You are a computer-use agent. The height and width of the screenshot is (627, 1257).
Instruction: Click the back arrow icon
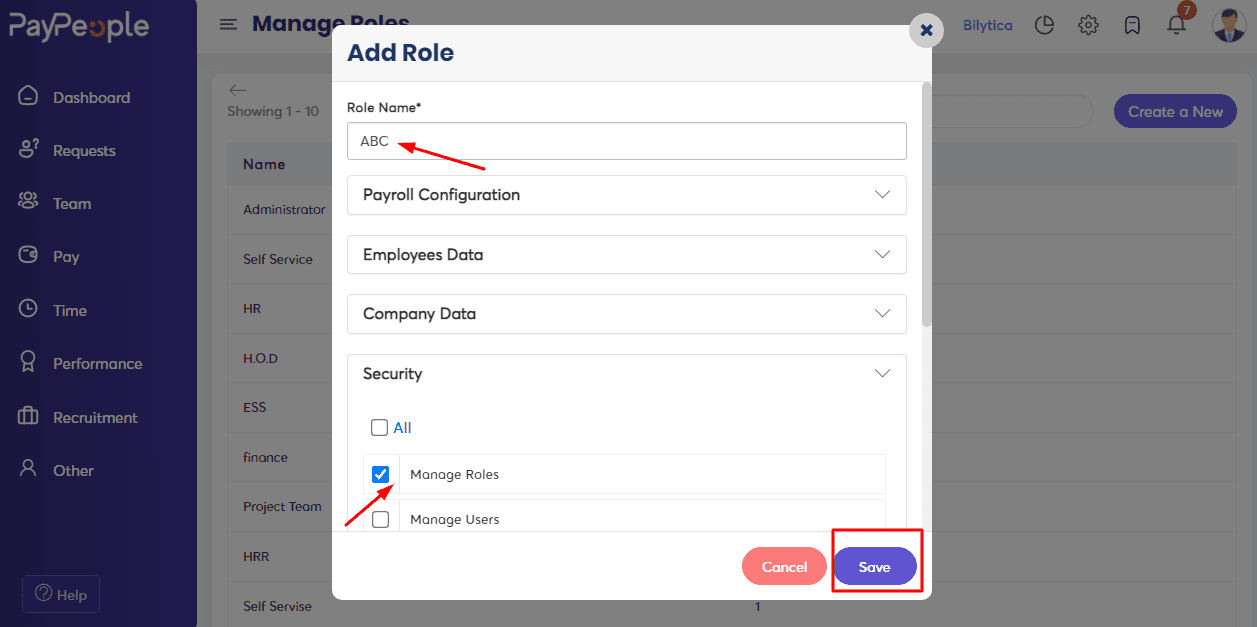pos(237,90)
